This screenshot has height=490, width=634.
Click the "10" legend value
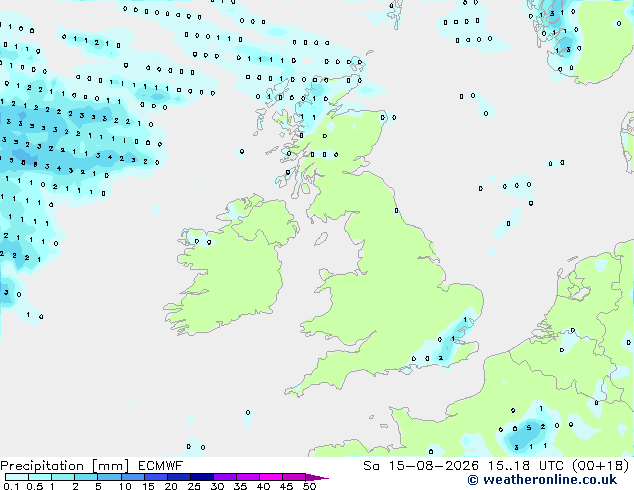pos(125,486)
